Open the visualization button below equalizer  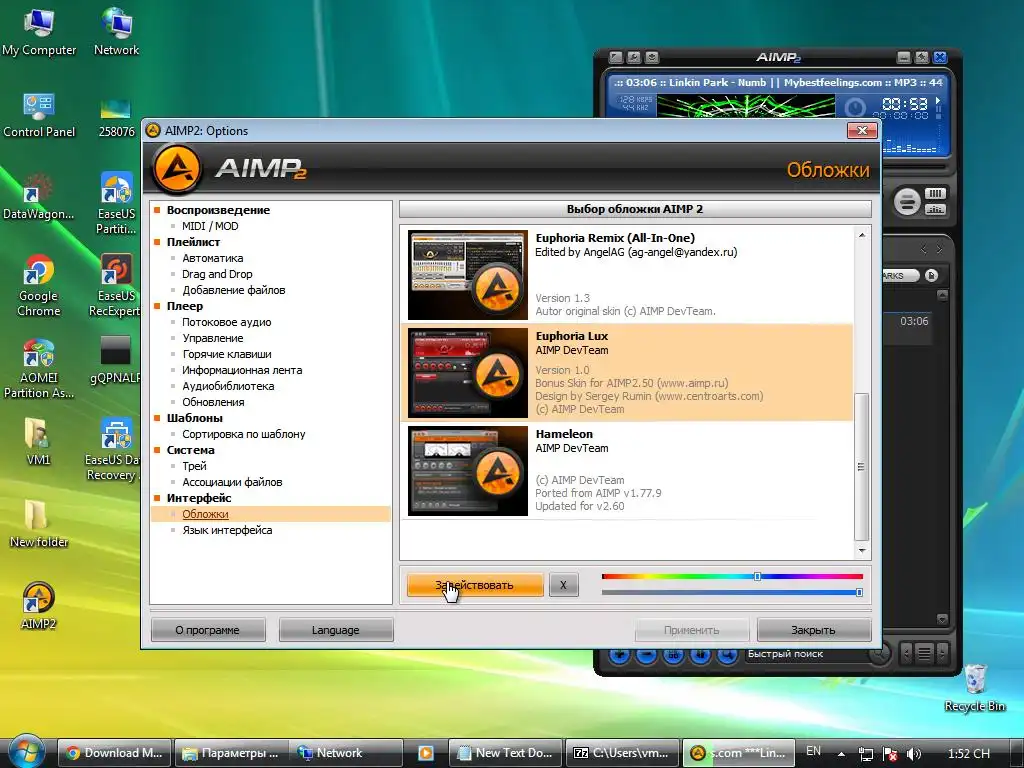[x=935, y=210]
